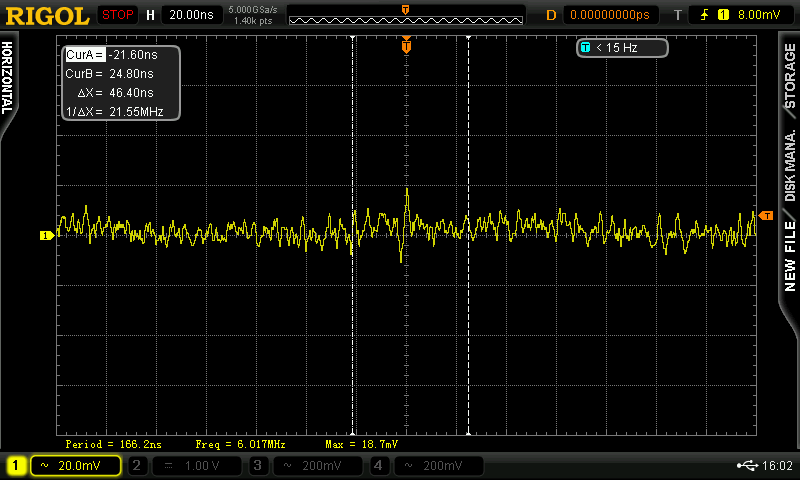Click the orange T marker in the memory overview bar

(x=406, y=10)
